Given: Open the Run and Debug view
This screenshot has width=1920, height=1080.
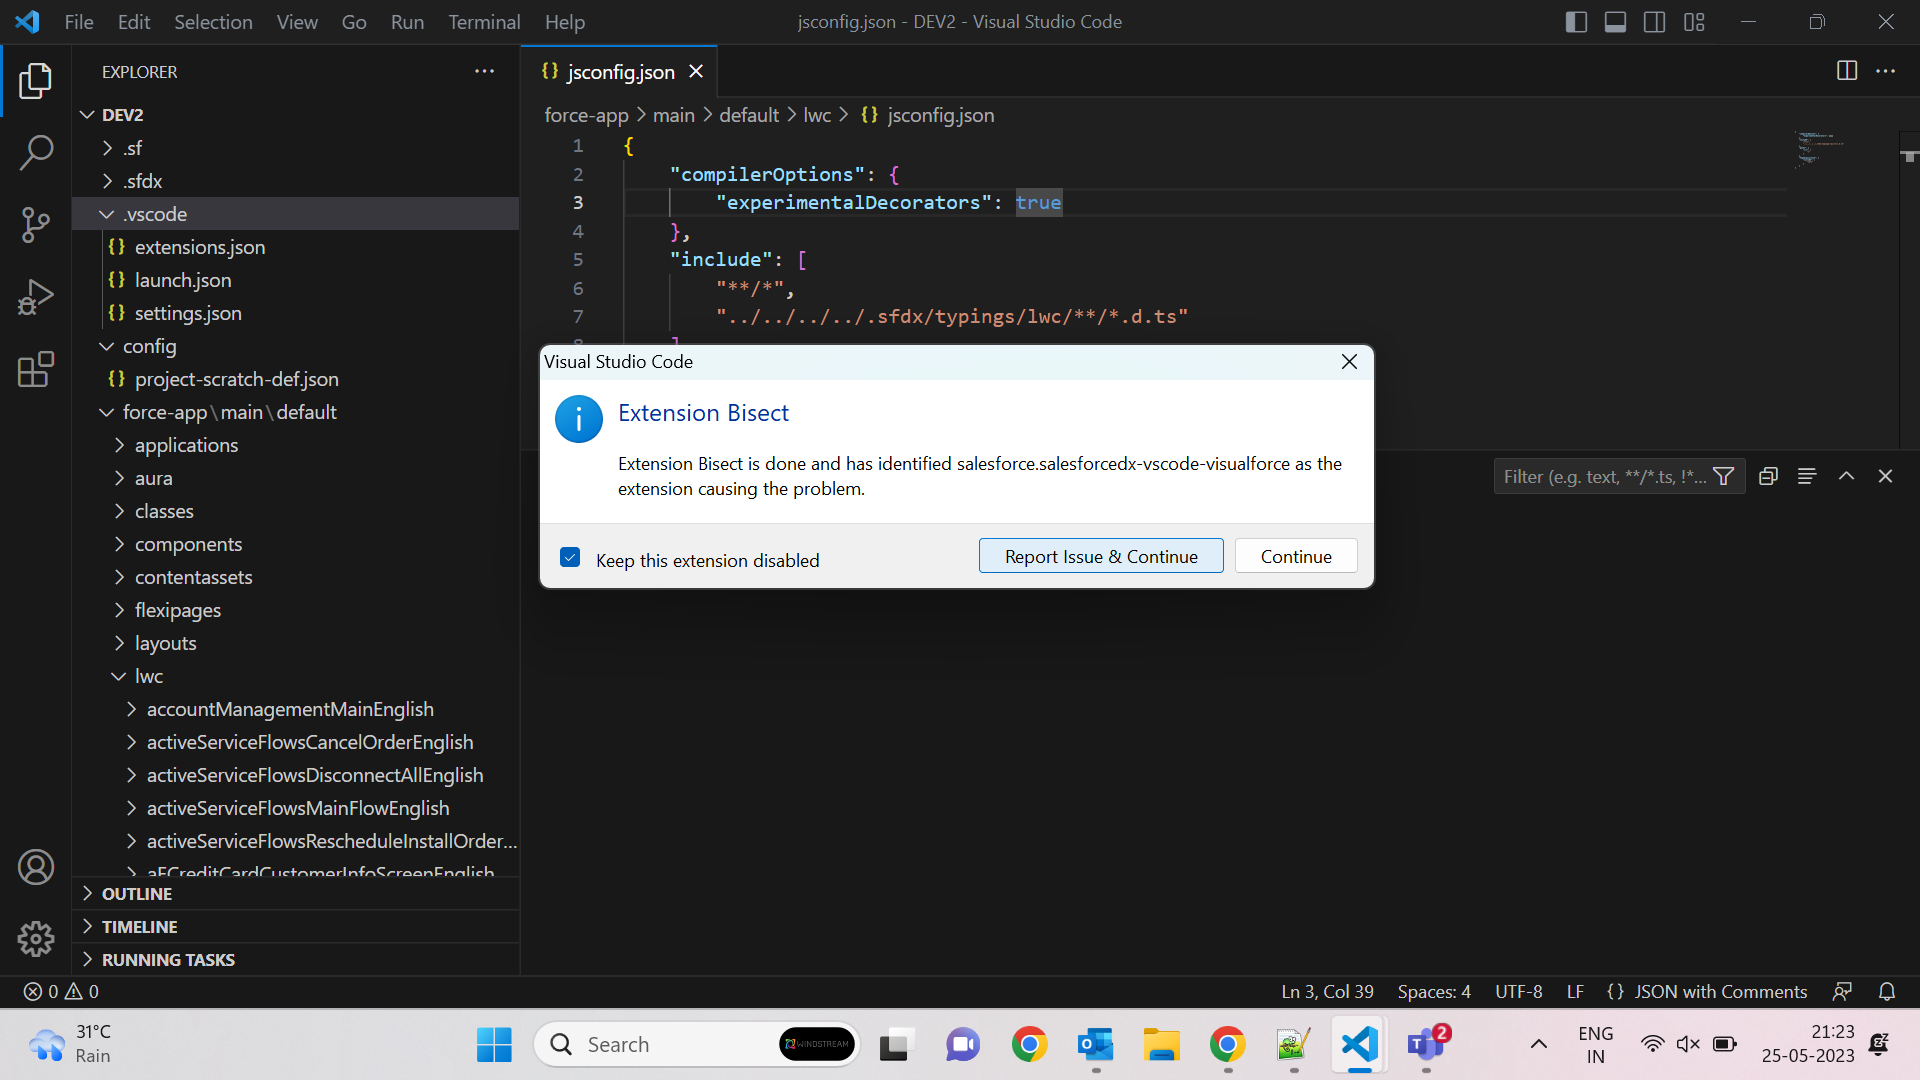Looking at the screenshot, I should (36, 297).
